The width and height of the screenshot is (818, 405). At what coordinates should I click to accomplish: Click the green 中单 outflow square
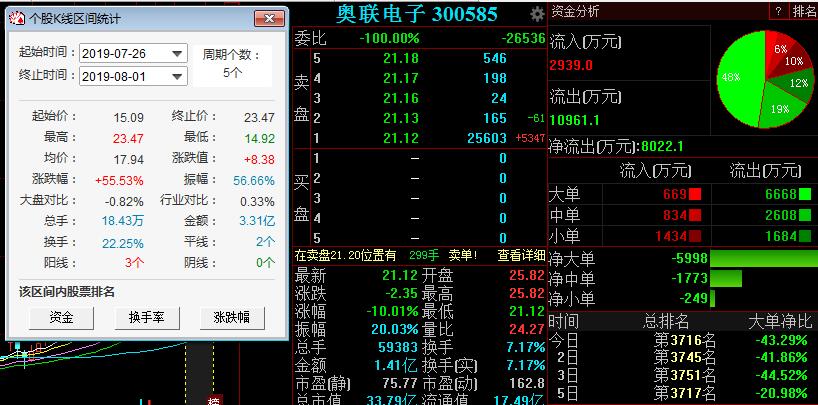click(805, 215)
